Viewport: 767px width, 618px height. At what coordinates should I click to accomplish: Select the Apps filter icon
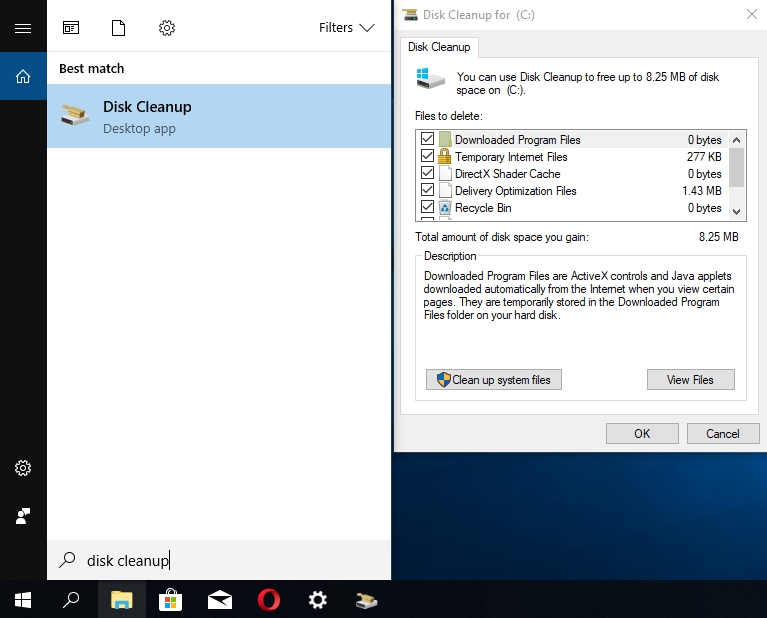coord(71,28)
